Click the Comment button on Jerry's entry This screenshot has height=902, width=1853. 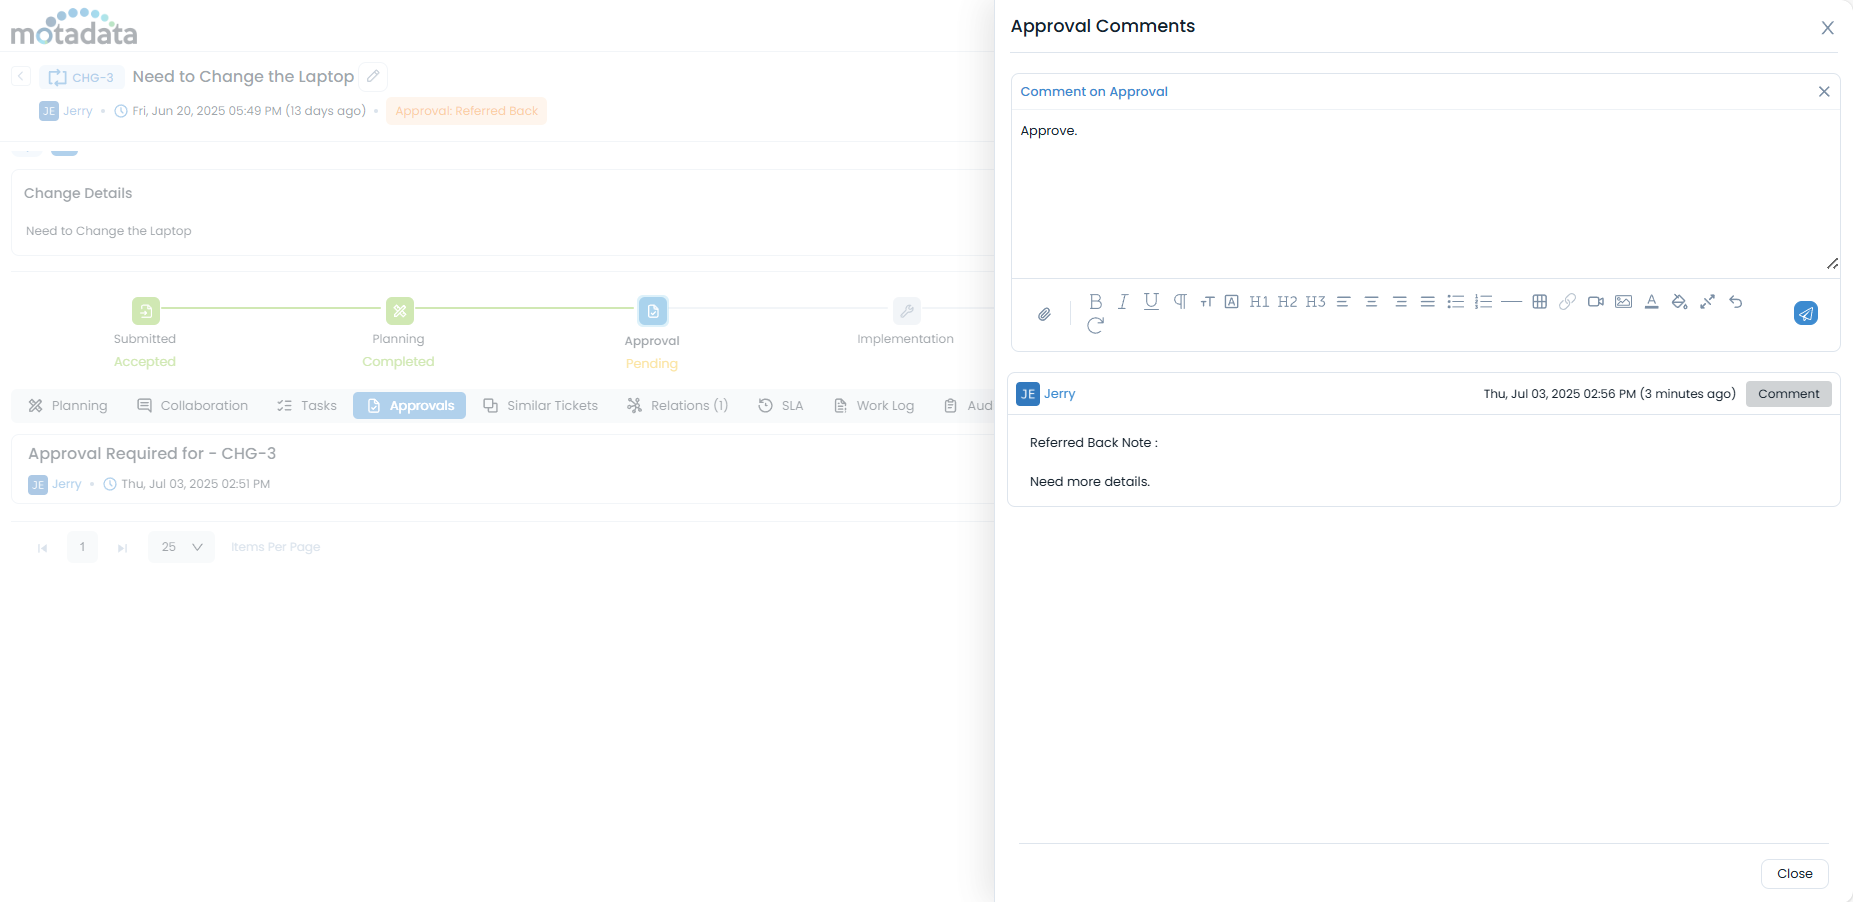point(1788,393)
